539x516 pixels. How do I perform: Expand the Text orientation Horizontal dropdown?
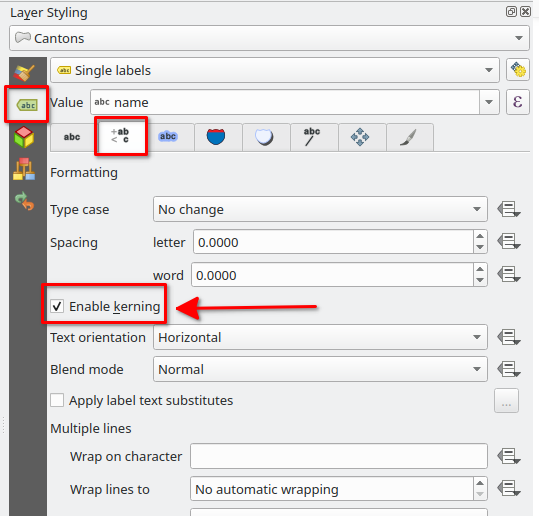[x=320, y=337]
